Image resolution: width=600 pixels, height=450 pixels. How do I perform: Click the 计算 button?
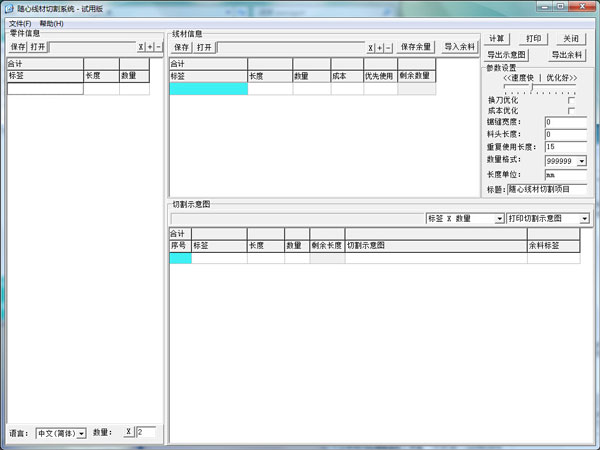click(x=496, y=39)
